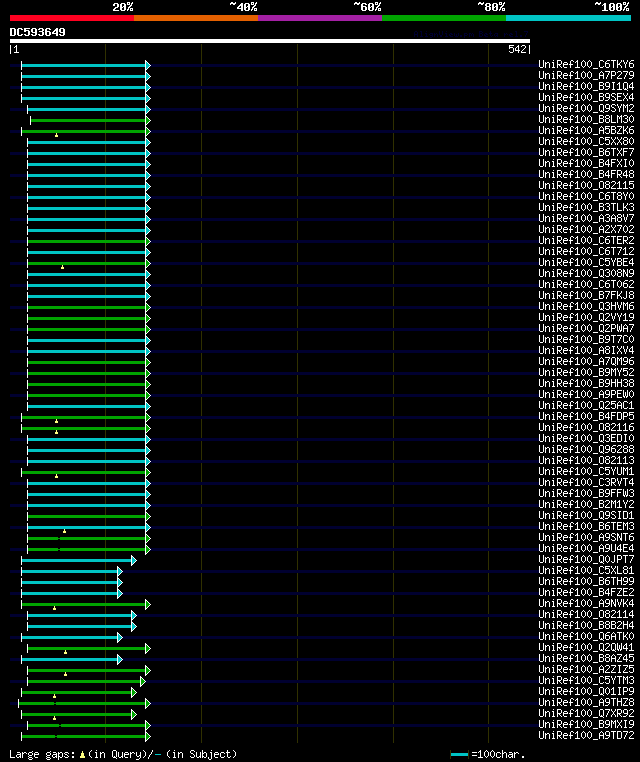Image resolution: width=640 pixels, height=762 pixels.
Task: Open UniRef100_C6TKY6 hit label
Action: pyautogui.click(x=586, y=64)
